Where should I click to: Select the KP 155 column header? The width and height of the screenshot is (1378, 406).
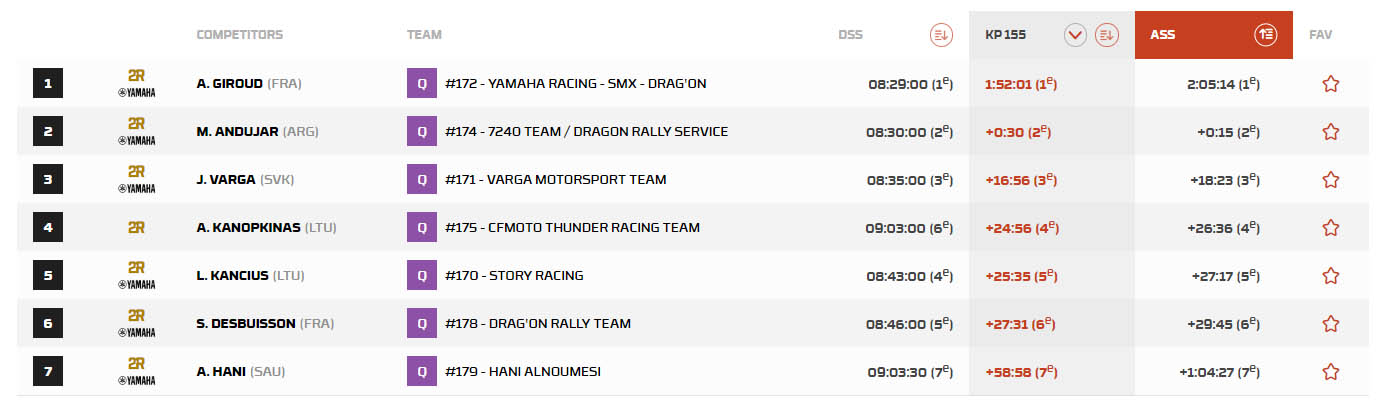(x=1012, y=35)
